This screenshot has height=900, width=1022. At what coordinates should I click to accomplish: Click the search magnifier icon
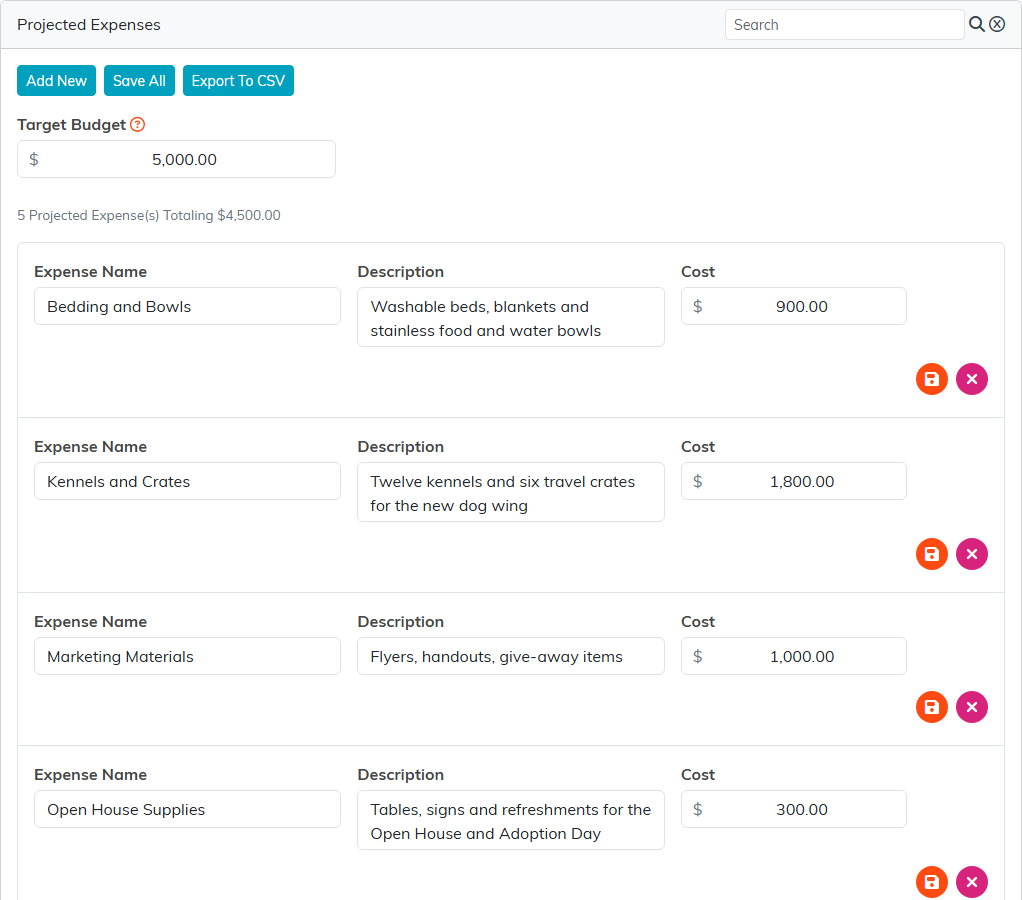coord(976,24)
